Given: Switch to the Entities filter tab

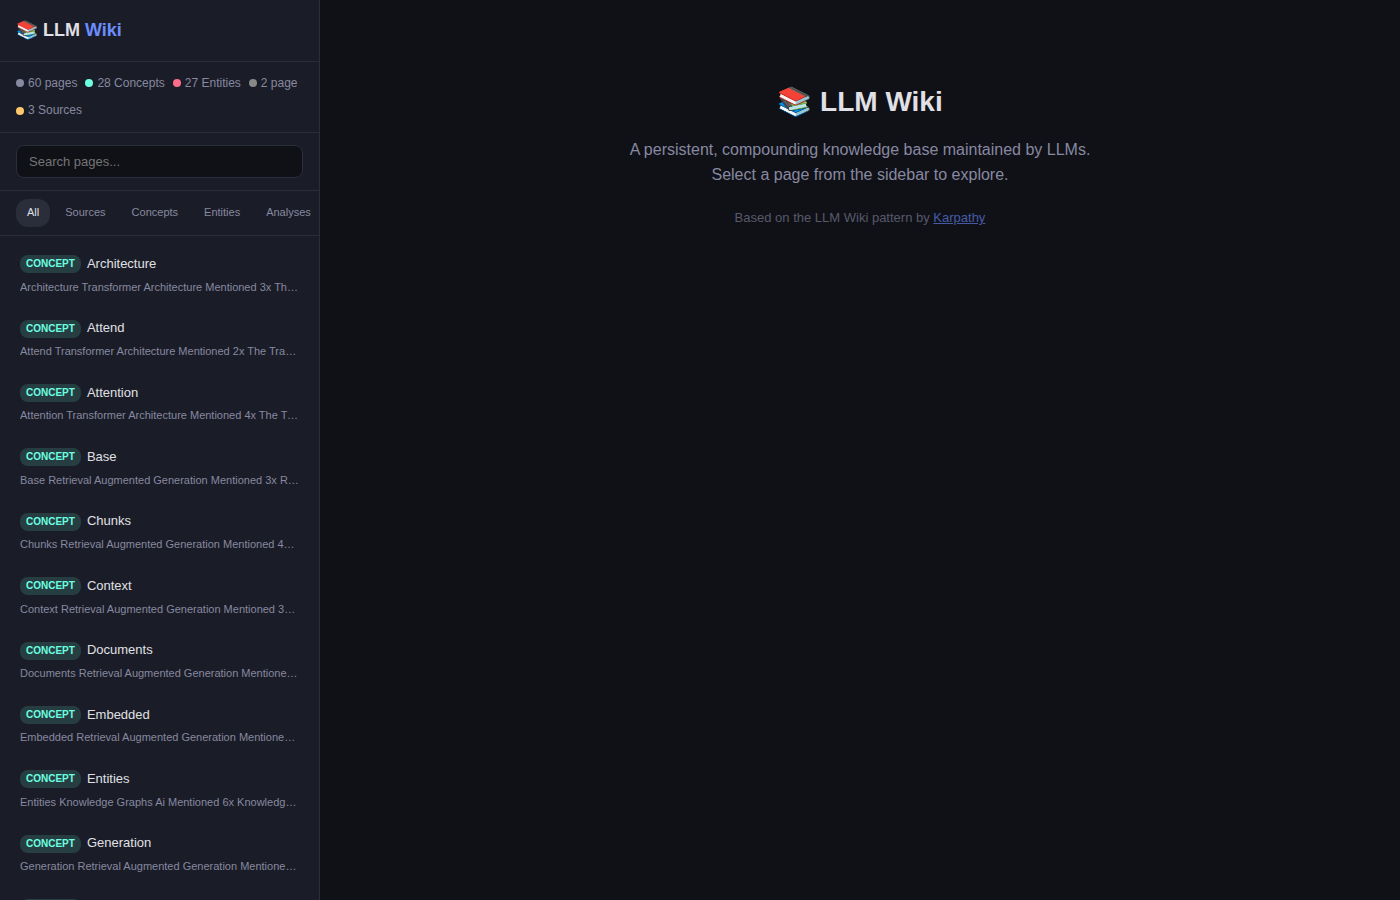Looking at the screenshot, I should point(222,212).
